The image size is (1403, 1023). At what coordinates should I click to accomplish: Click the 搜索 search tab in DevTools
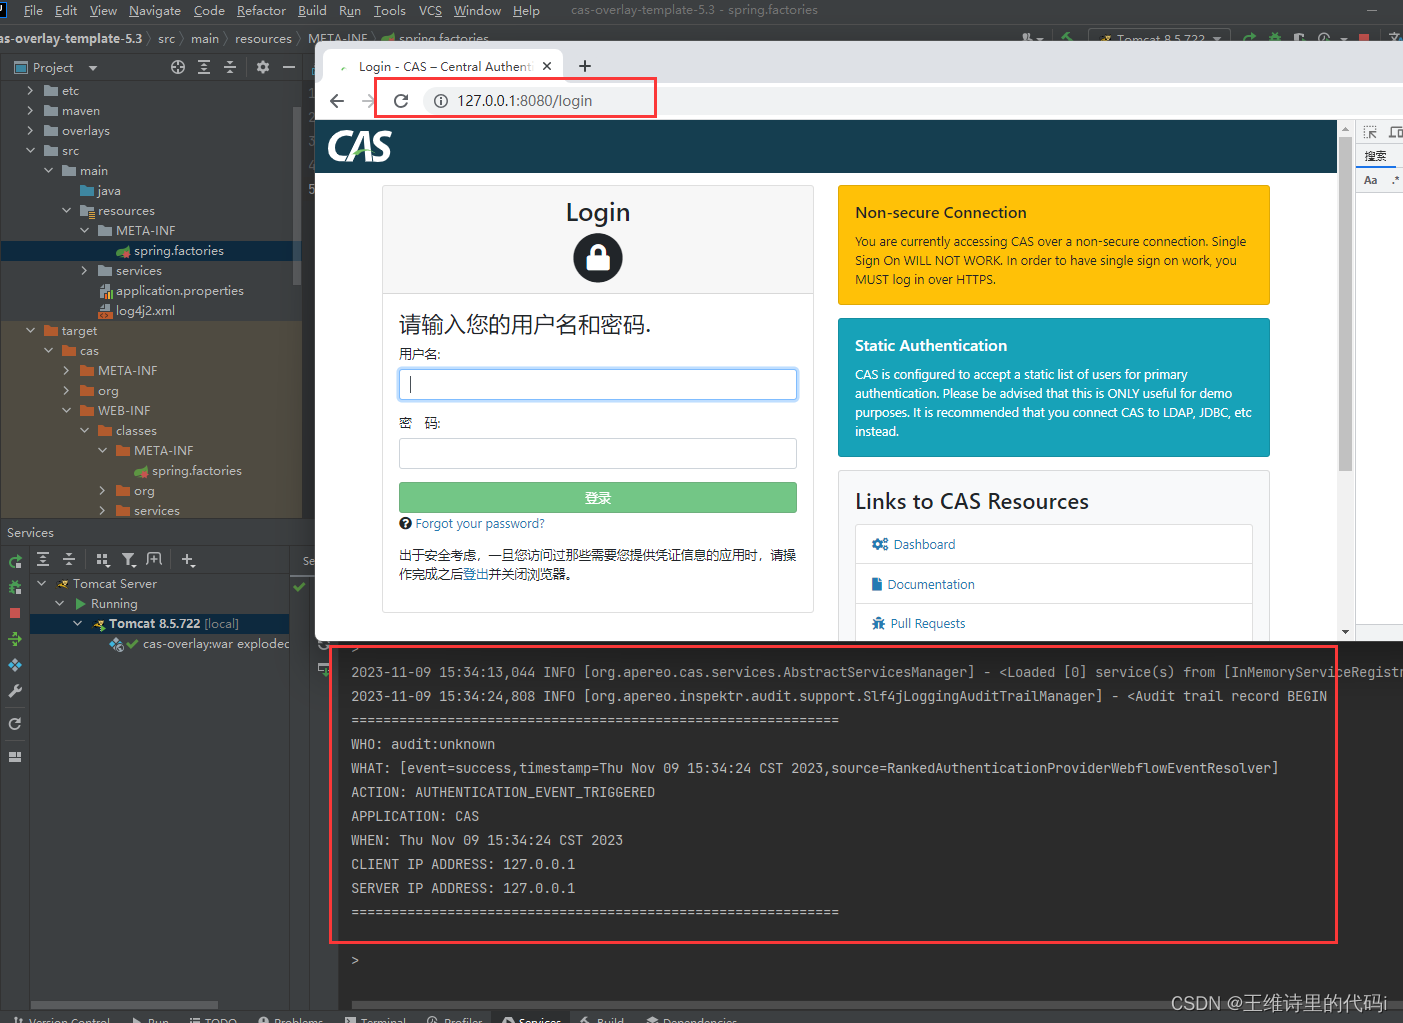click(1376, 156)
